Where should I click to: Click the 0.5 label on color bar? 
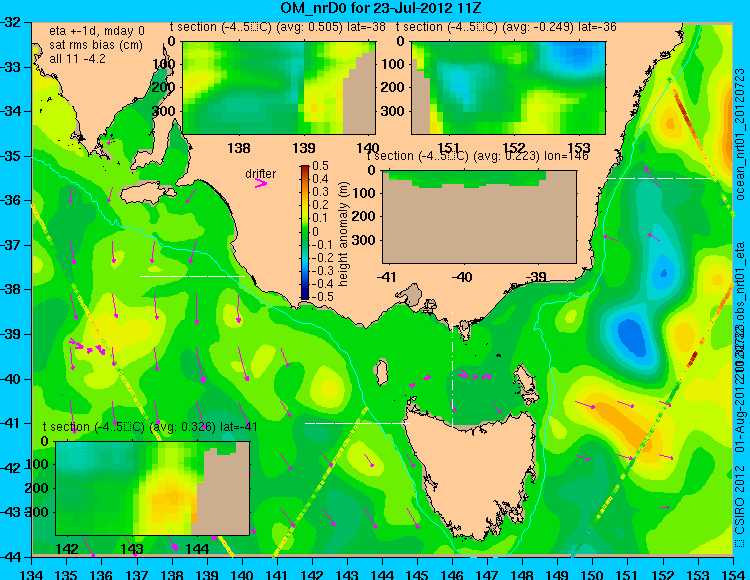(x=320, y=166)
